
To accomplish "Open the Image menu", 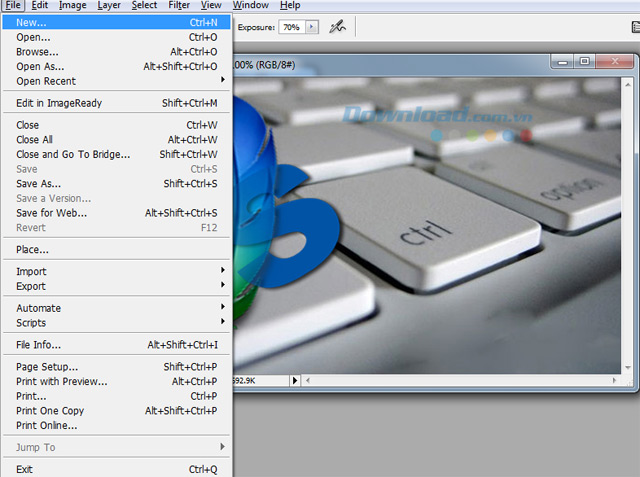I will pos(72,5).
